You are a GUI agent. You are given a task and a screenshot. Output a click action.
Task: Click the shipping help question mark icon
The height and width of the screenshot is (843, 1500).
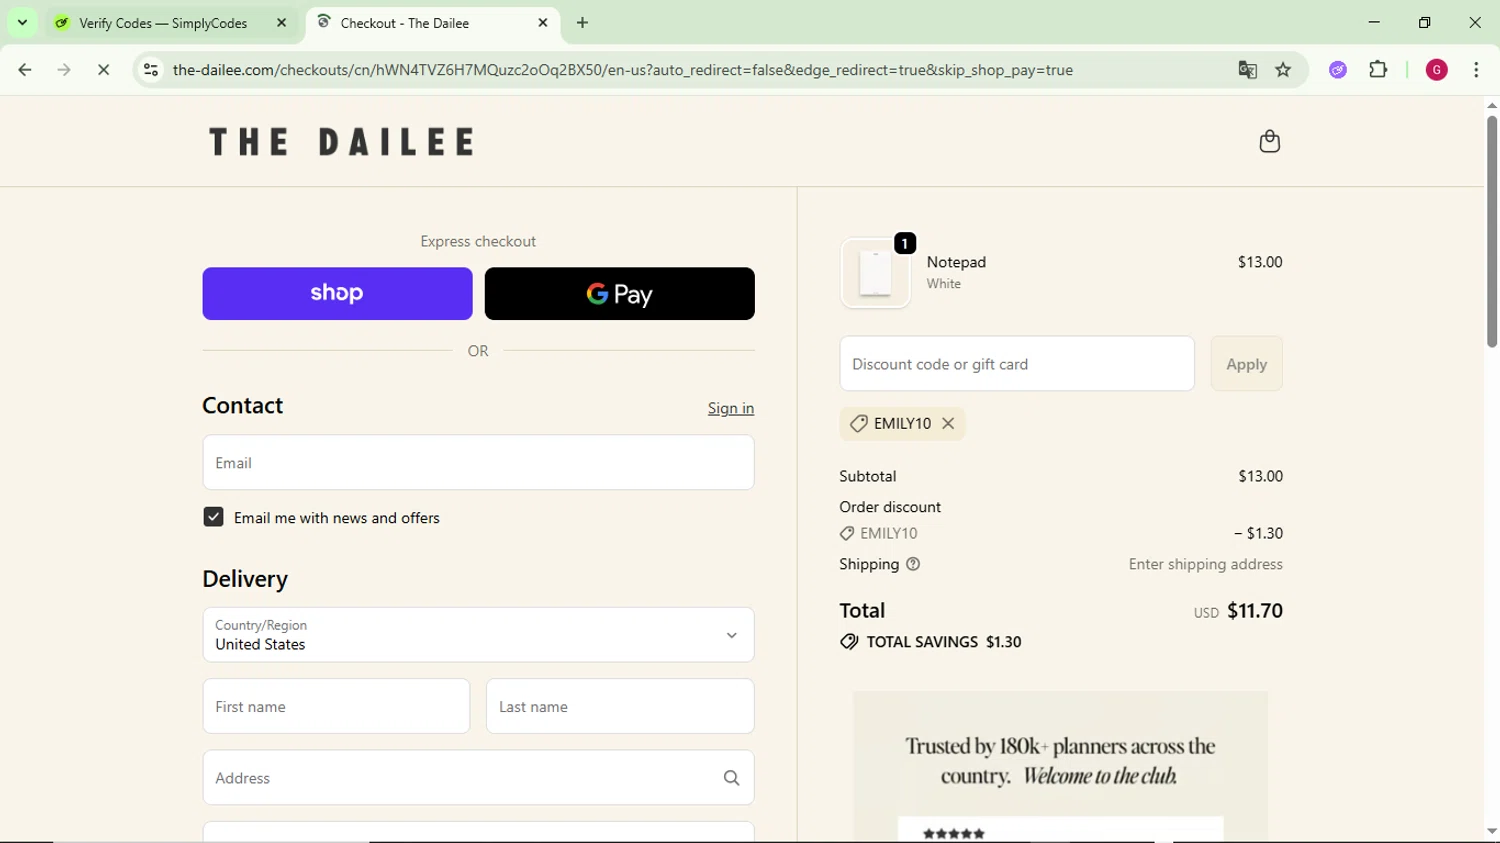coord(913,564)
